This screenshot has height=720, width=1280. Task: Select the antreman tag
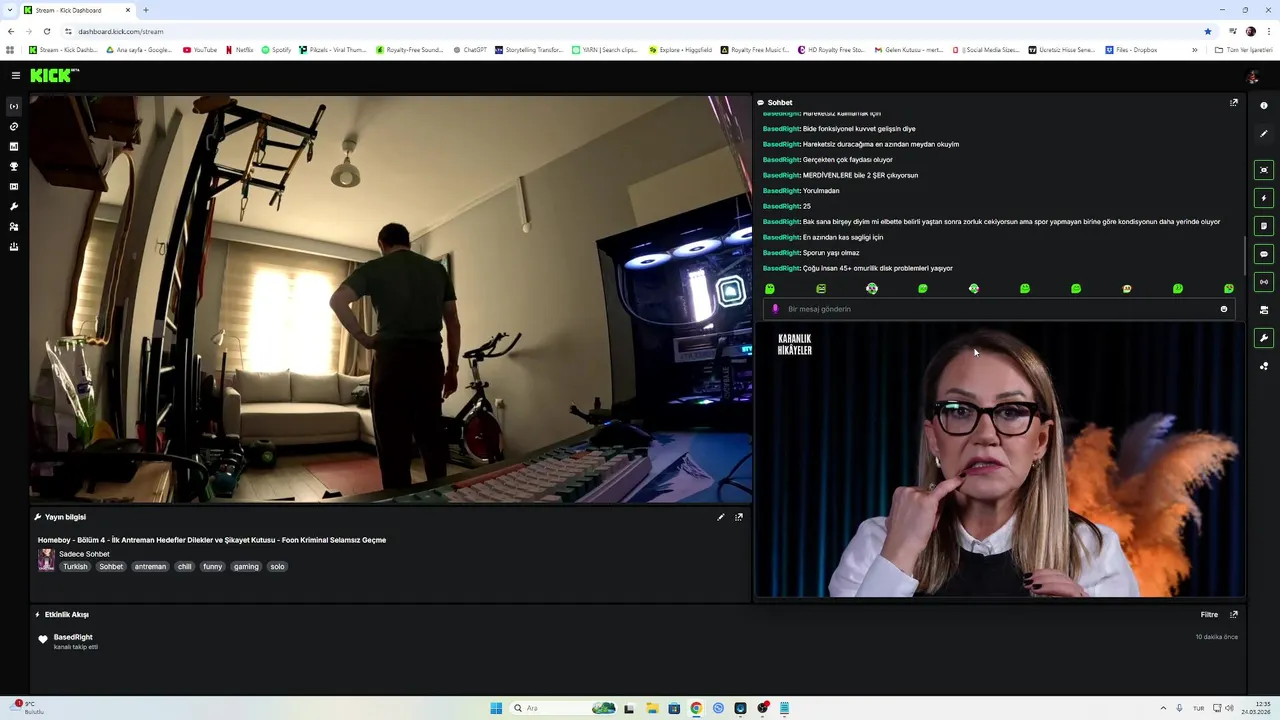click(150, 567)
